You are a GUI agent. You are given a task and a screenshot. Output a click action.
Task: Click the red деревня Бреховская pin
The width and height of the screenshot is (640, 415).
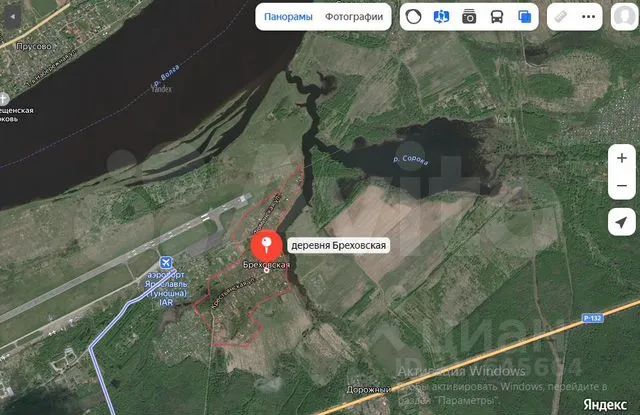[267, 246]
